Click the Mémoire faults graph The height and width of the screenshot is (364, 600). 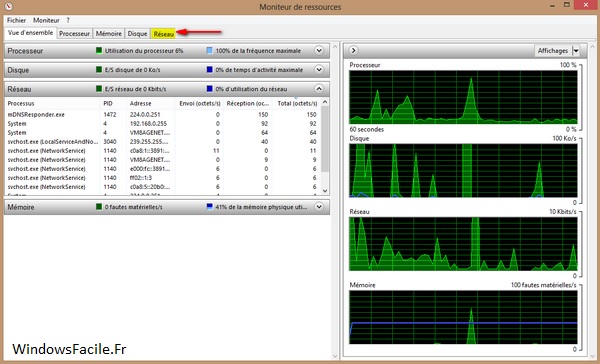point(463,317)
